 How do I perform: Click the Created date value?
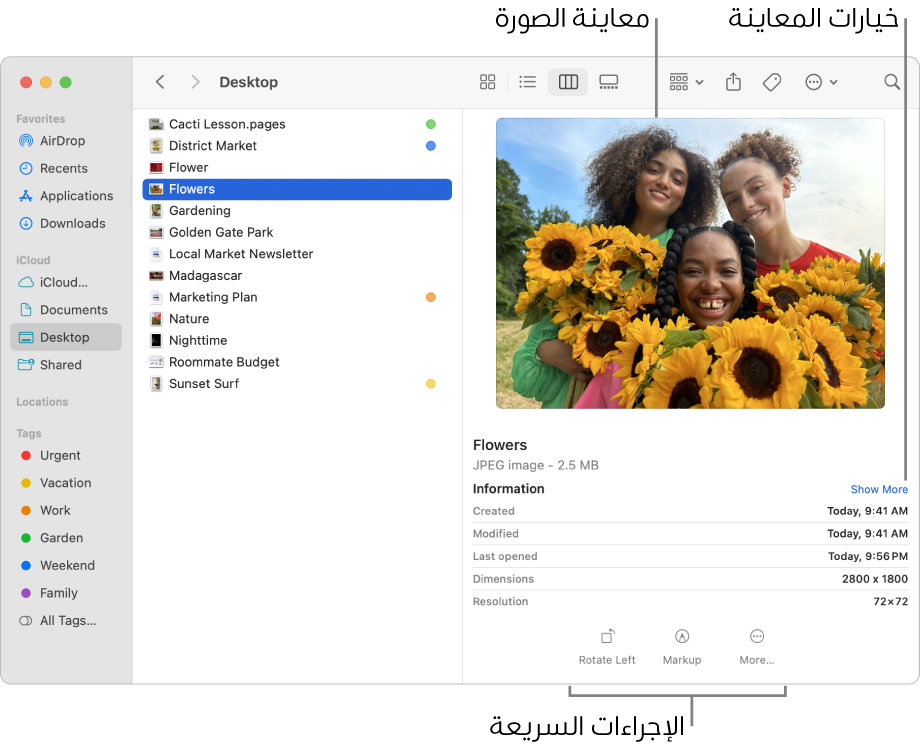867,511
